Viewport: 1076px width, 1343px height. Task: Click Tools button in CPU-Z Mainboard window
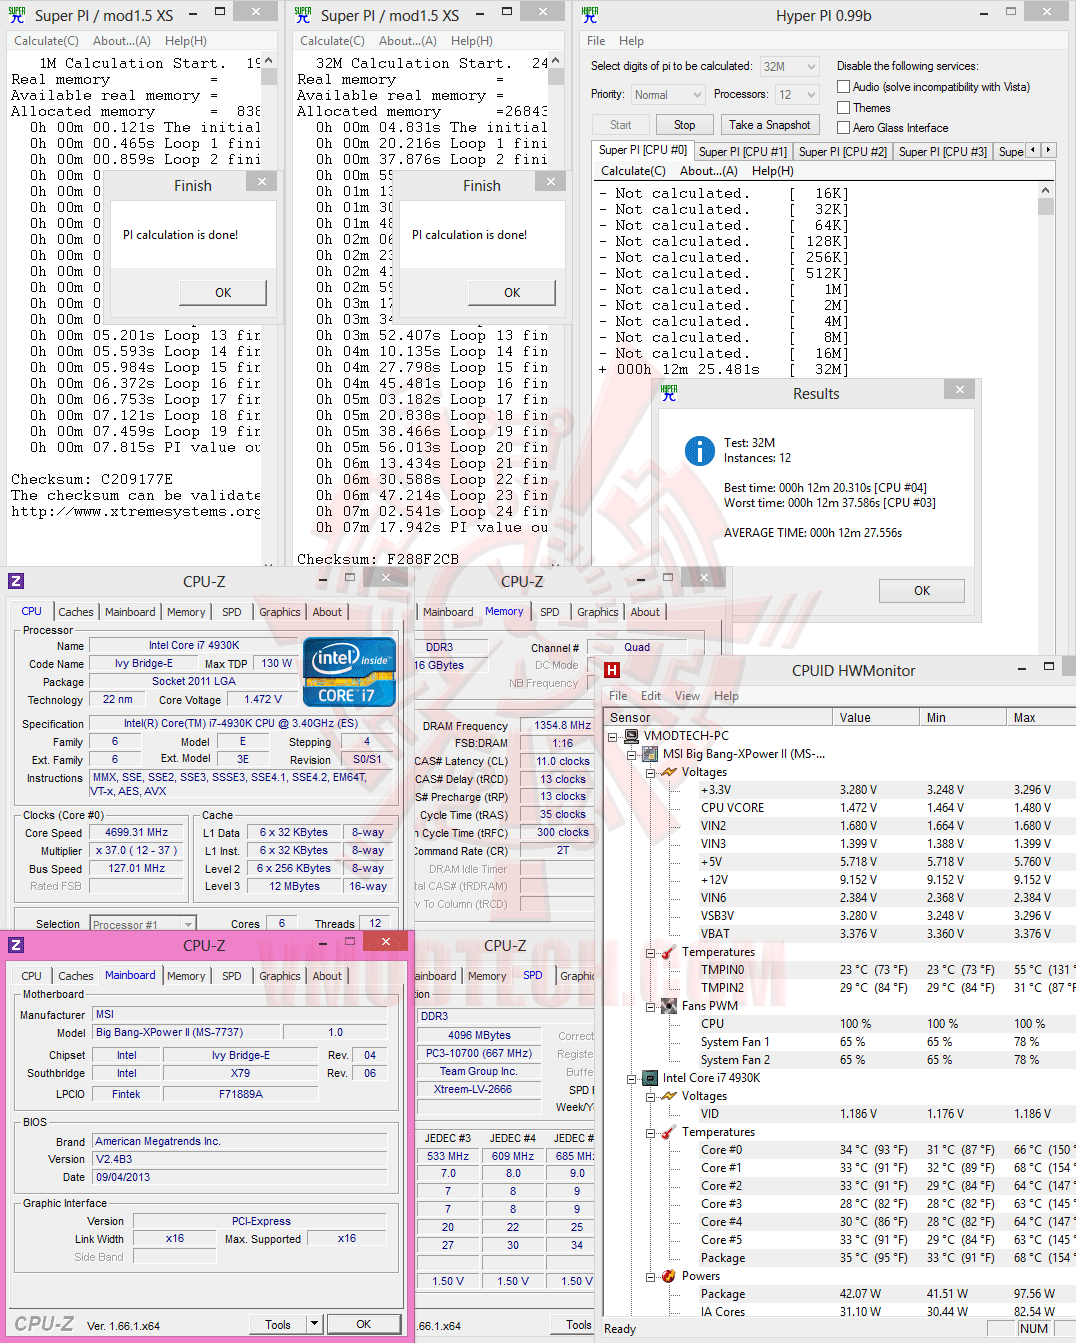click(x=278, y=1324)
